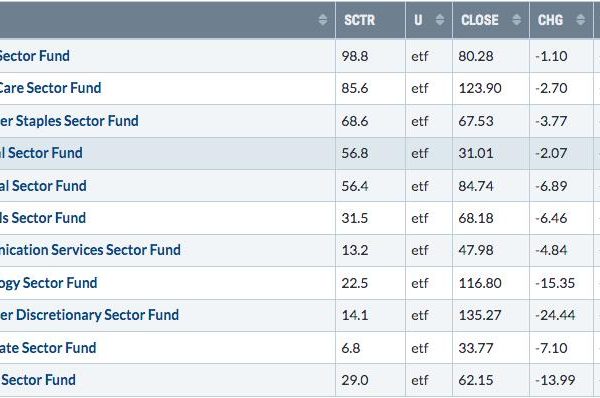Open the Care Sector Fund link
This screenshot has height=398, width=600.
[x=50, y=88]
